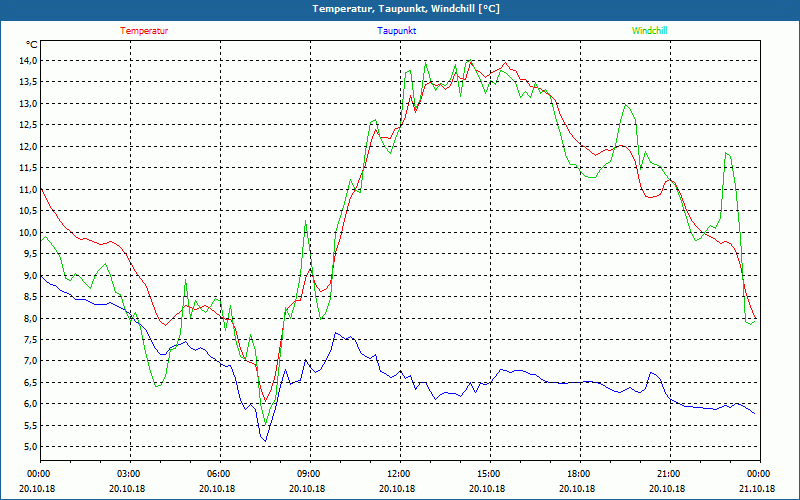Click the 7,5 y-axis value

[31, 340]
